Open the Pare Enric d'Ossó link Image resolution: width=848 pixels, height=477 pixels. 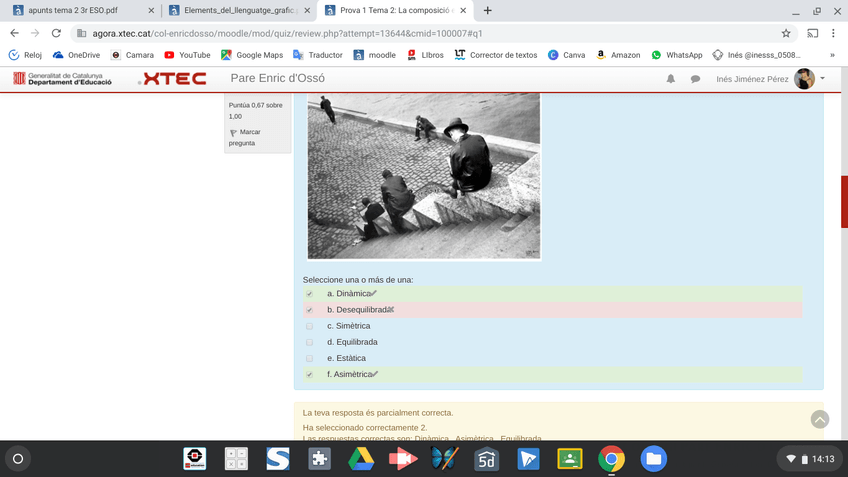tap(277, 78)
